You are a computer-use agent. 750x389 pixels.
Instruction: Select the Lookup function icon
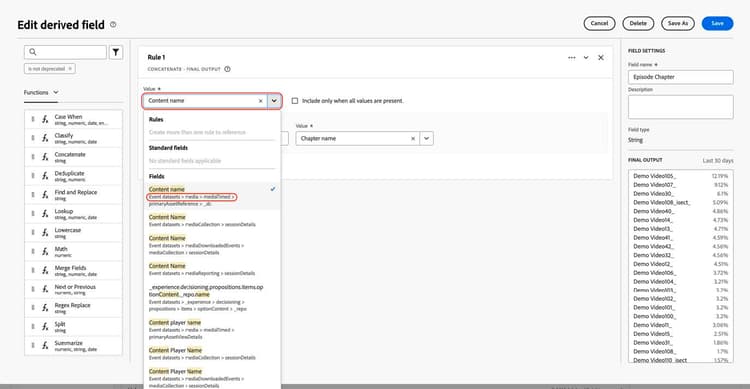coord(45,214)
